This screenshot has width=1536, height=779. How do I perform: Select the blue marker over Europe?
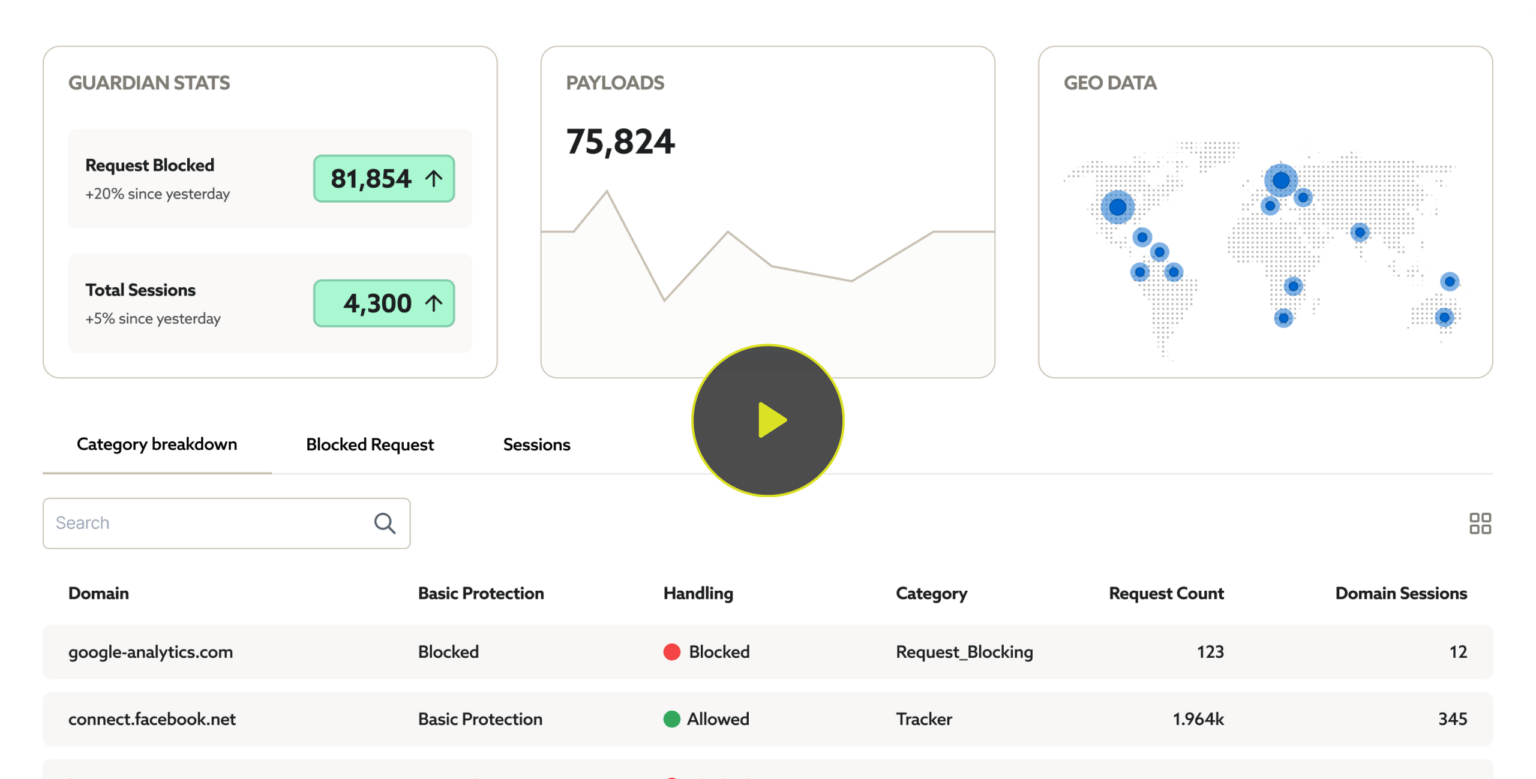[1281, 178]
